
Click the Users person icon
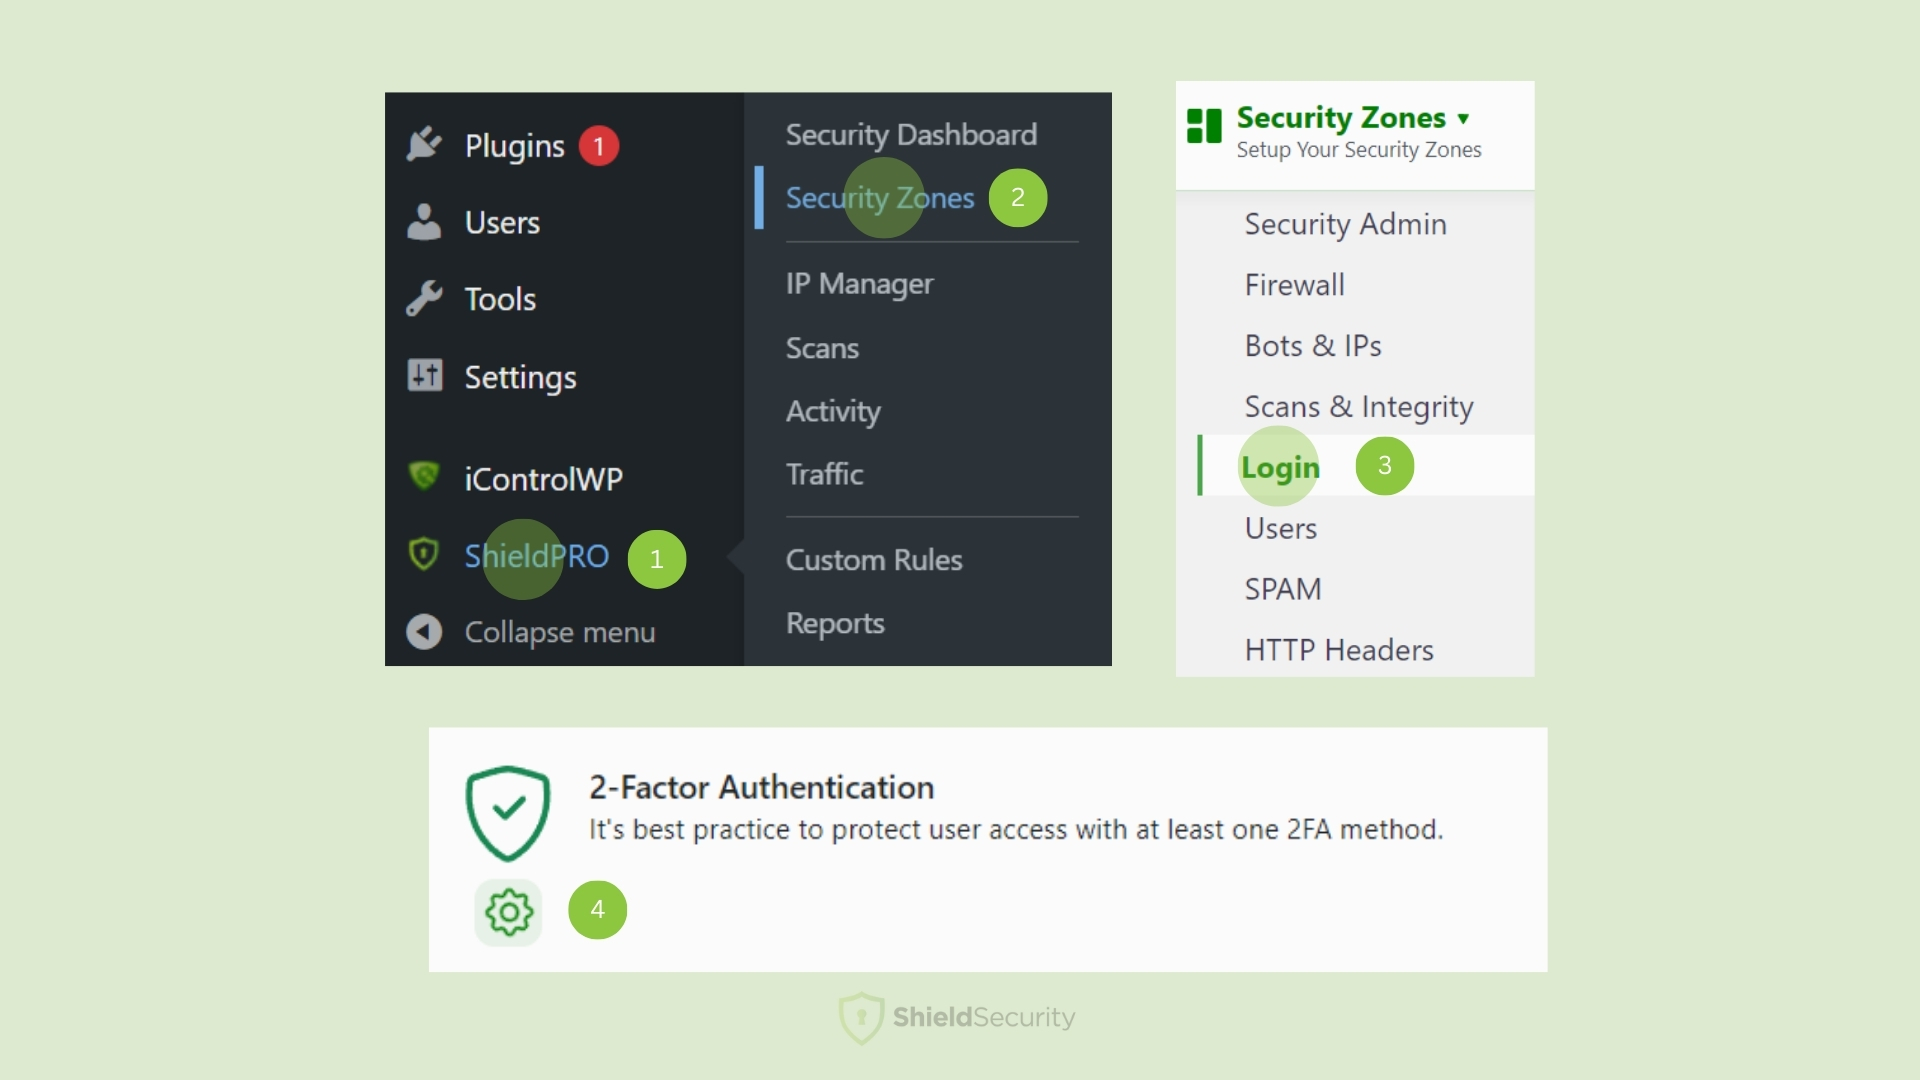424,221
